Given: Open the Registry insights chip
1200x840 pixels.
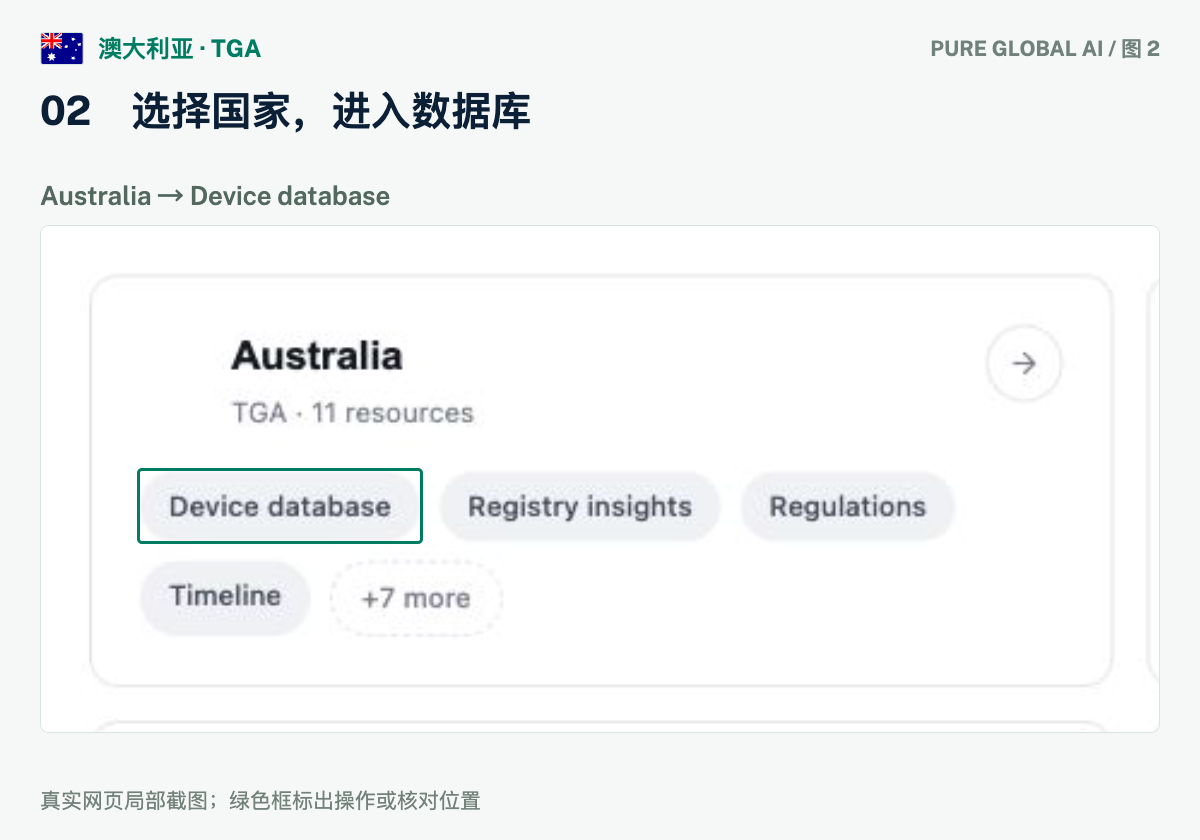Looking at the screenshot, I should tap(580, 506).
